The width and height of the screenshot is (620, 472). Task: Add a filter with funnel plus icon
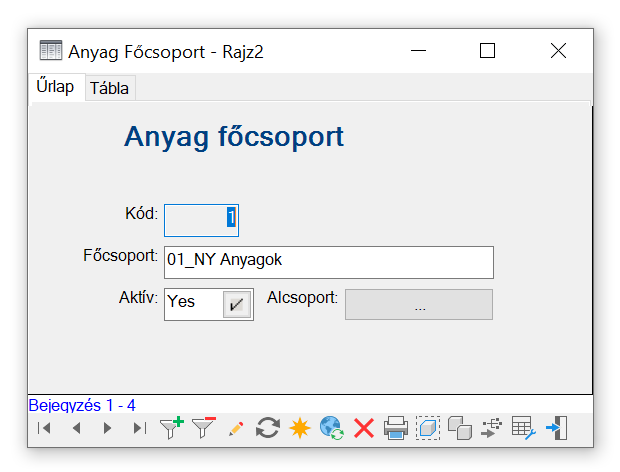tap(172, 428)
